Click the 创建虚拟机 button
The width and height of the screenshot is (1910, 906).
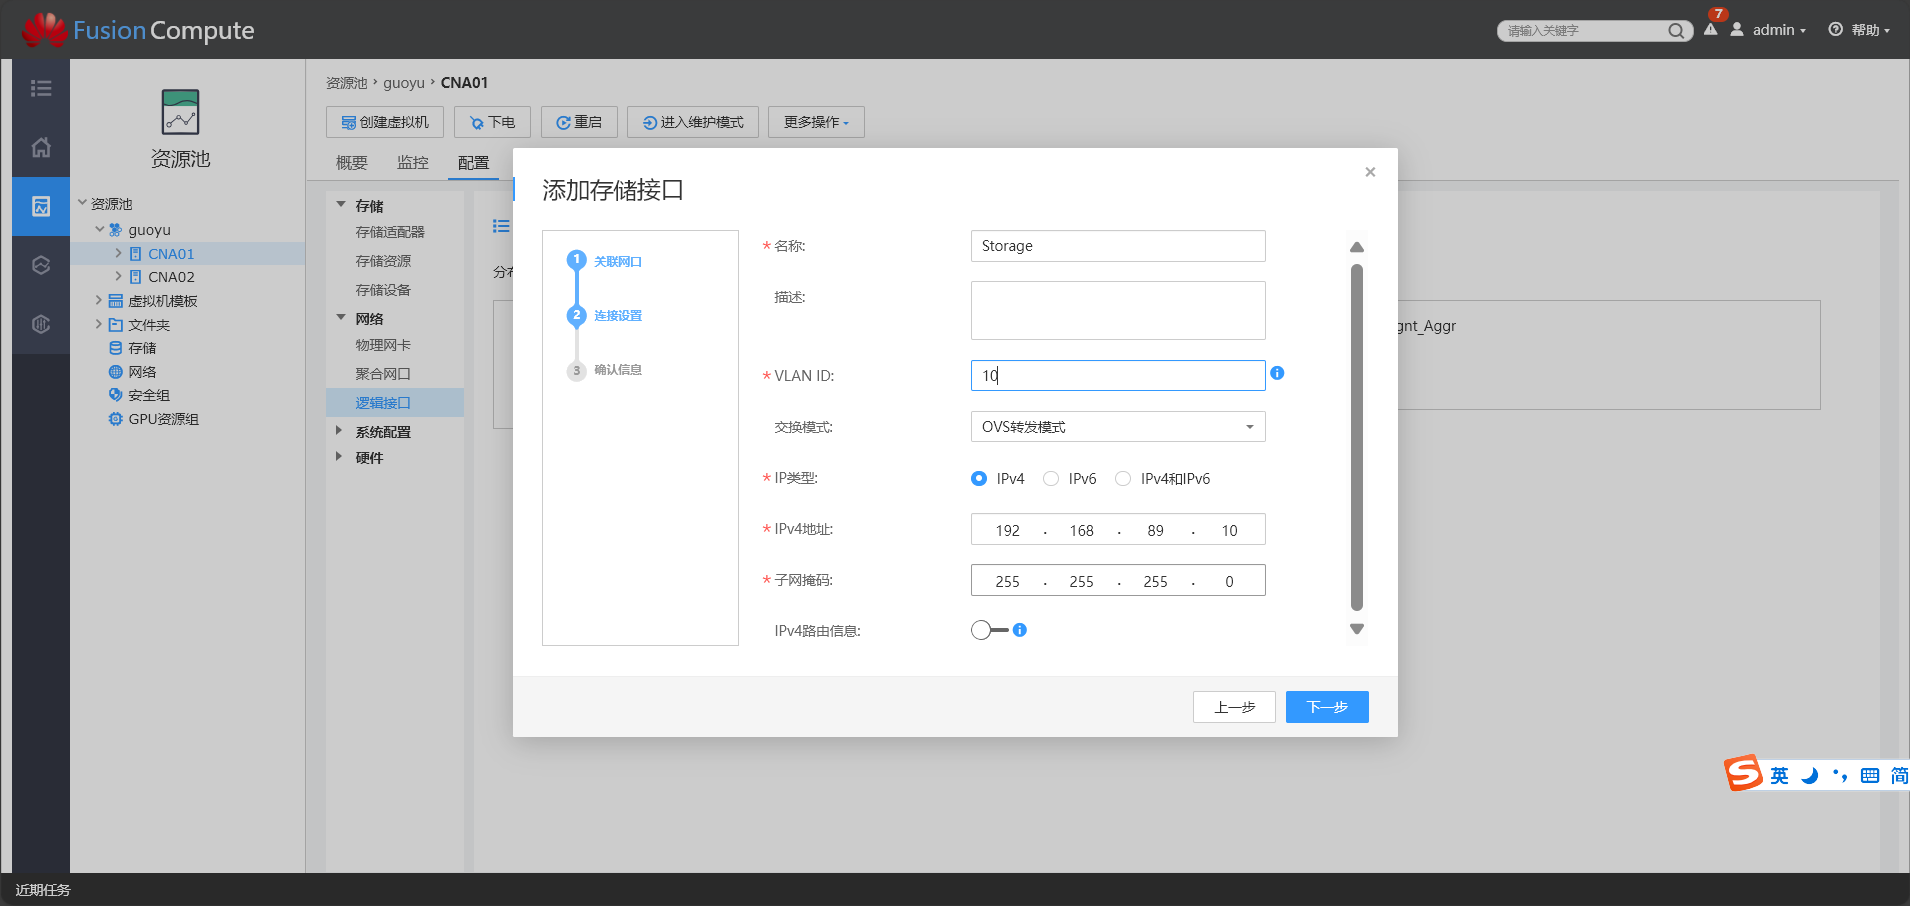(x=385, y=122)
